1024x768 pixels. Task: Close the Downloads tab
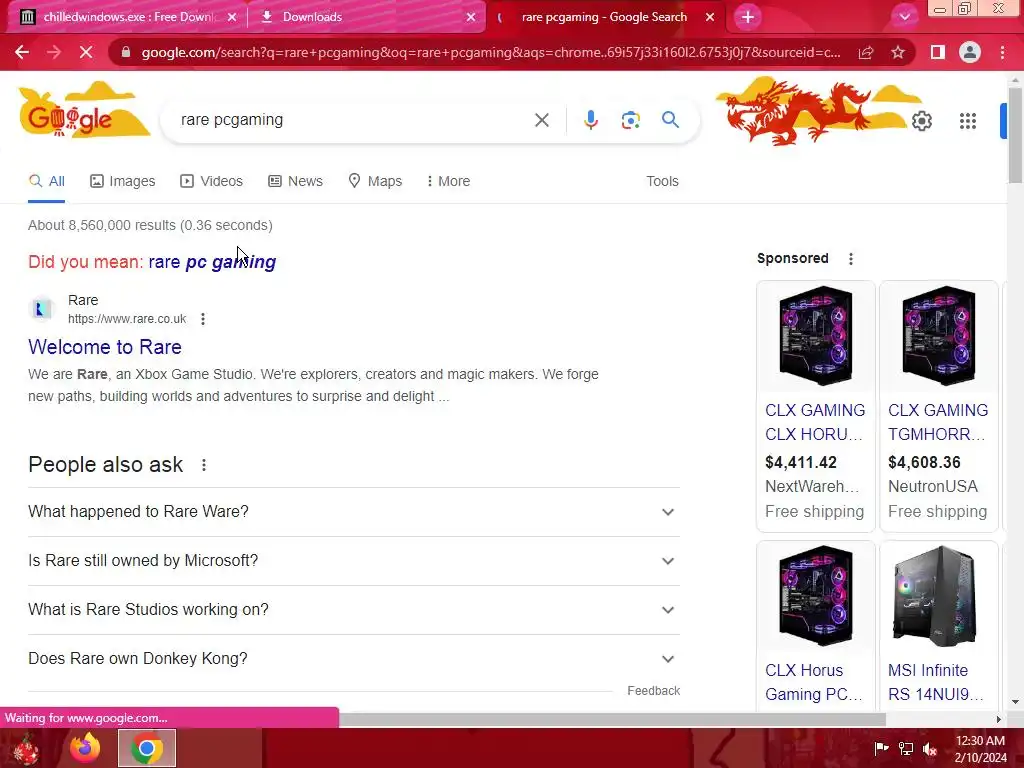pyautogui.click(x=471, y=17)
